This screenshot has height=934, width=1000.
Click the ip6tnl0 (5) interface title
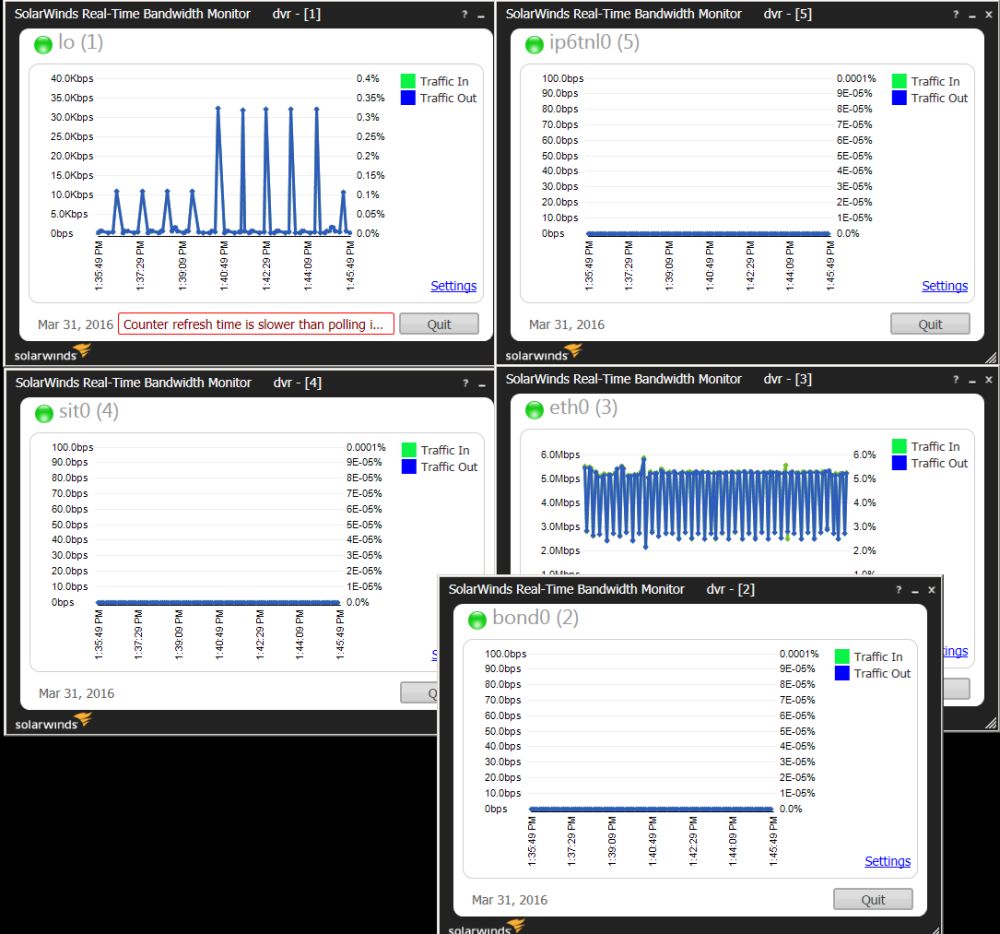[x=594, y=43]
